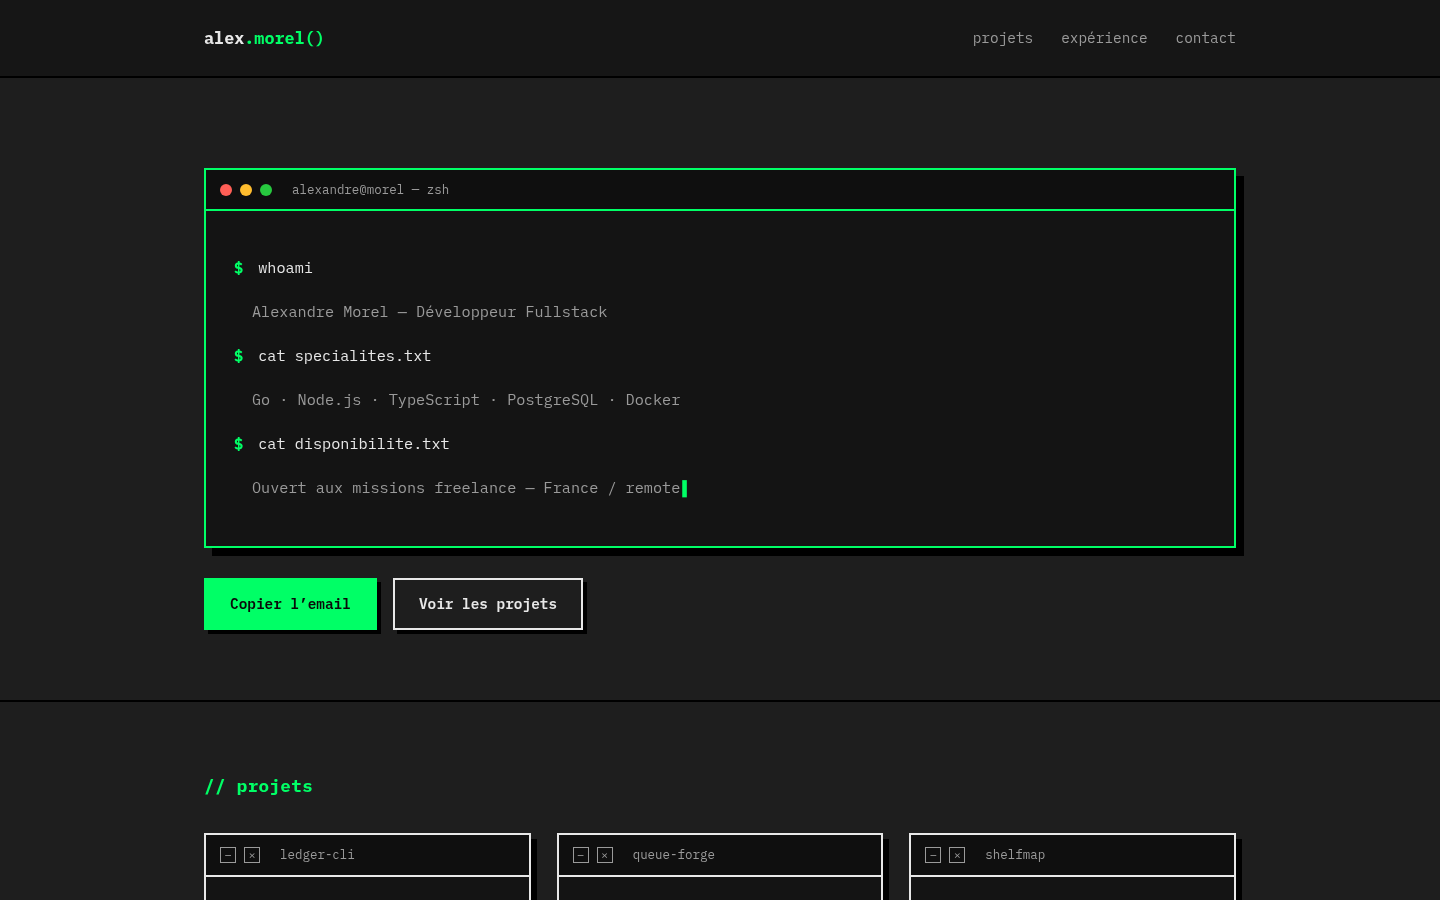Select the cat disponibilite.txt command

[x=354, y=444]
